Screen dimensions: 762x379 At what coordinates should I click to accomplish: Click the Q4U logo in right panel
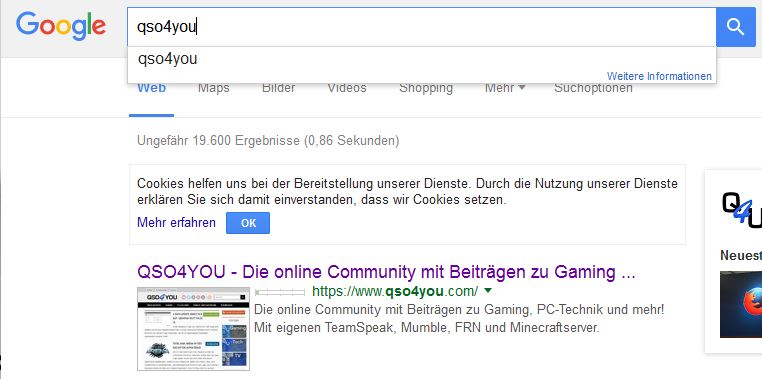click(742, 210)
